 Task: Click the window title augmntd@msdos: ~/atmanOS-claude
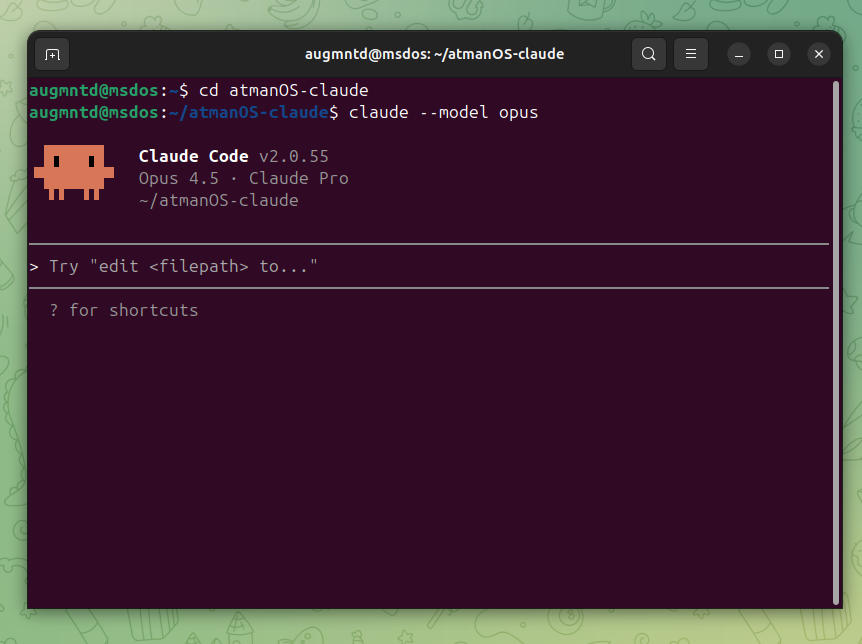434,54
